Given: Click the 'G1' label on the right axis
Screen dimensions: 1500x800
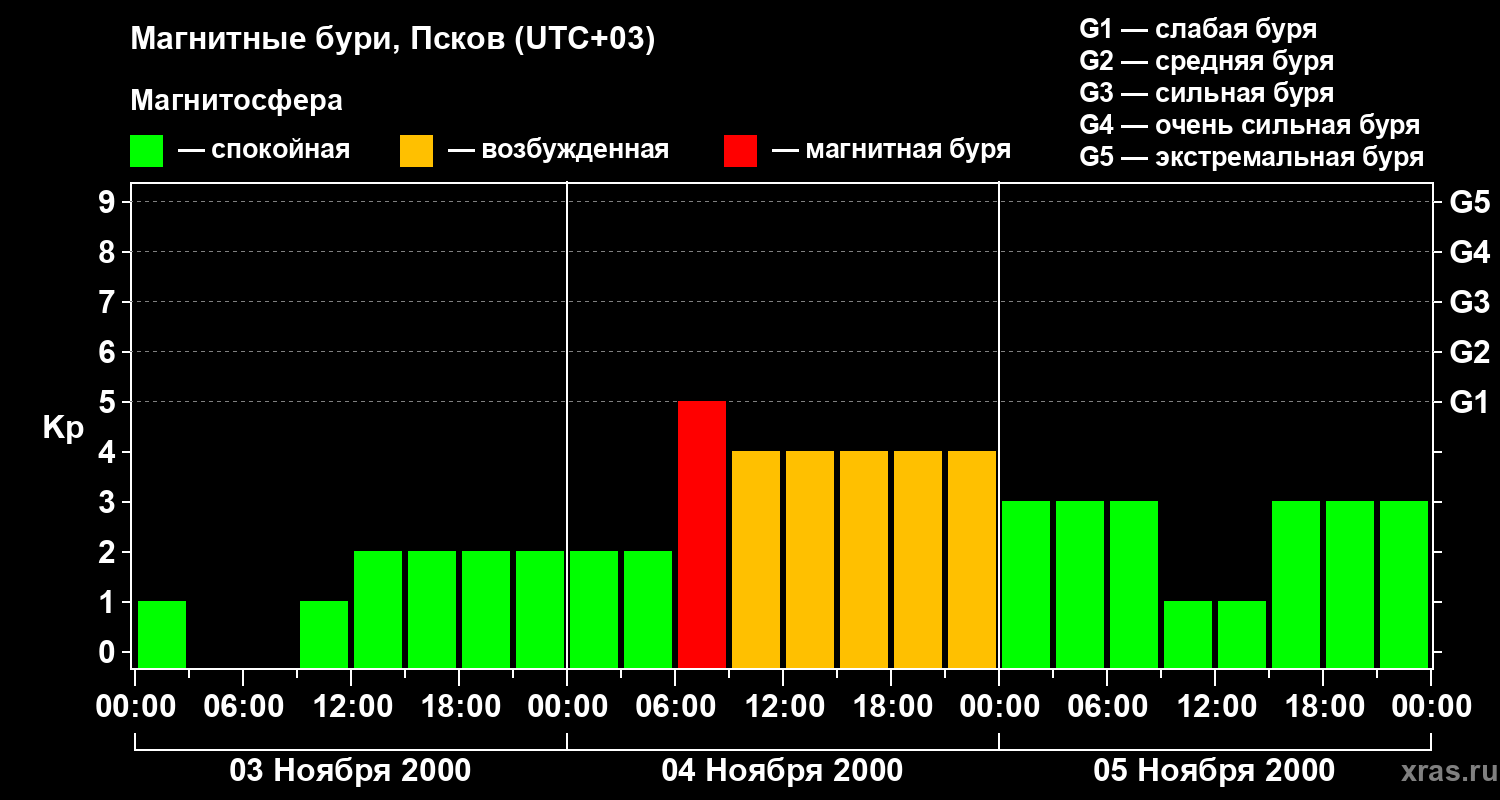Looking at the screenshot, I should click(x=1470, y=402).
